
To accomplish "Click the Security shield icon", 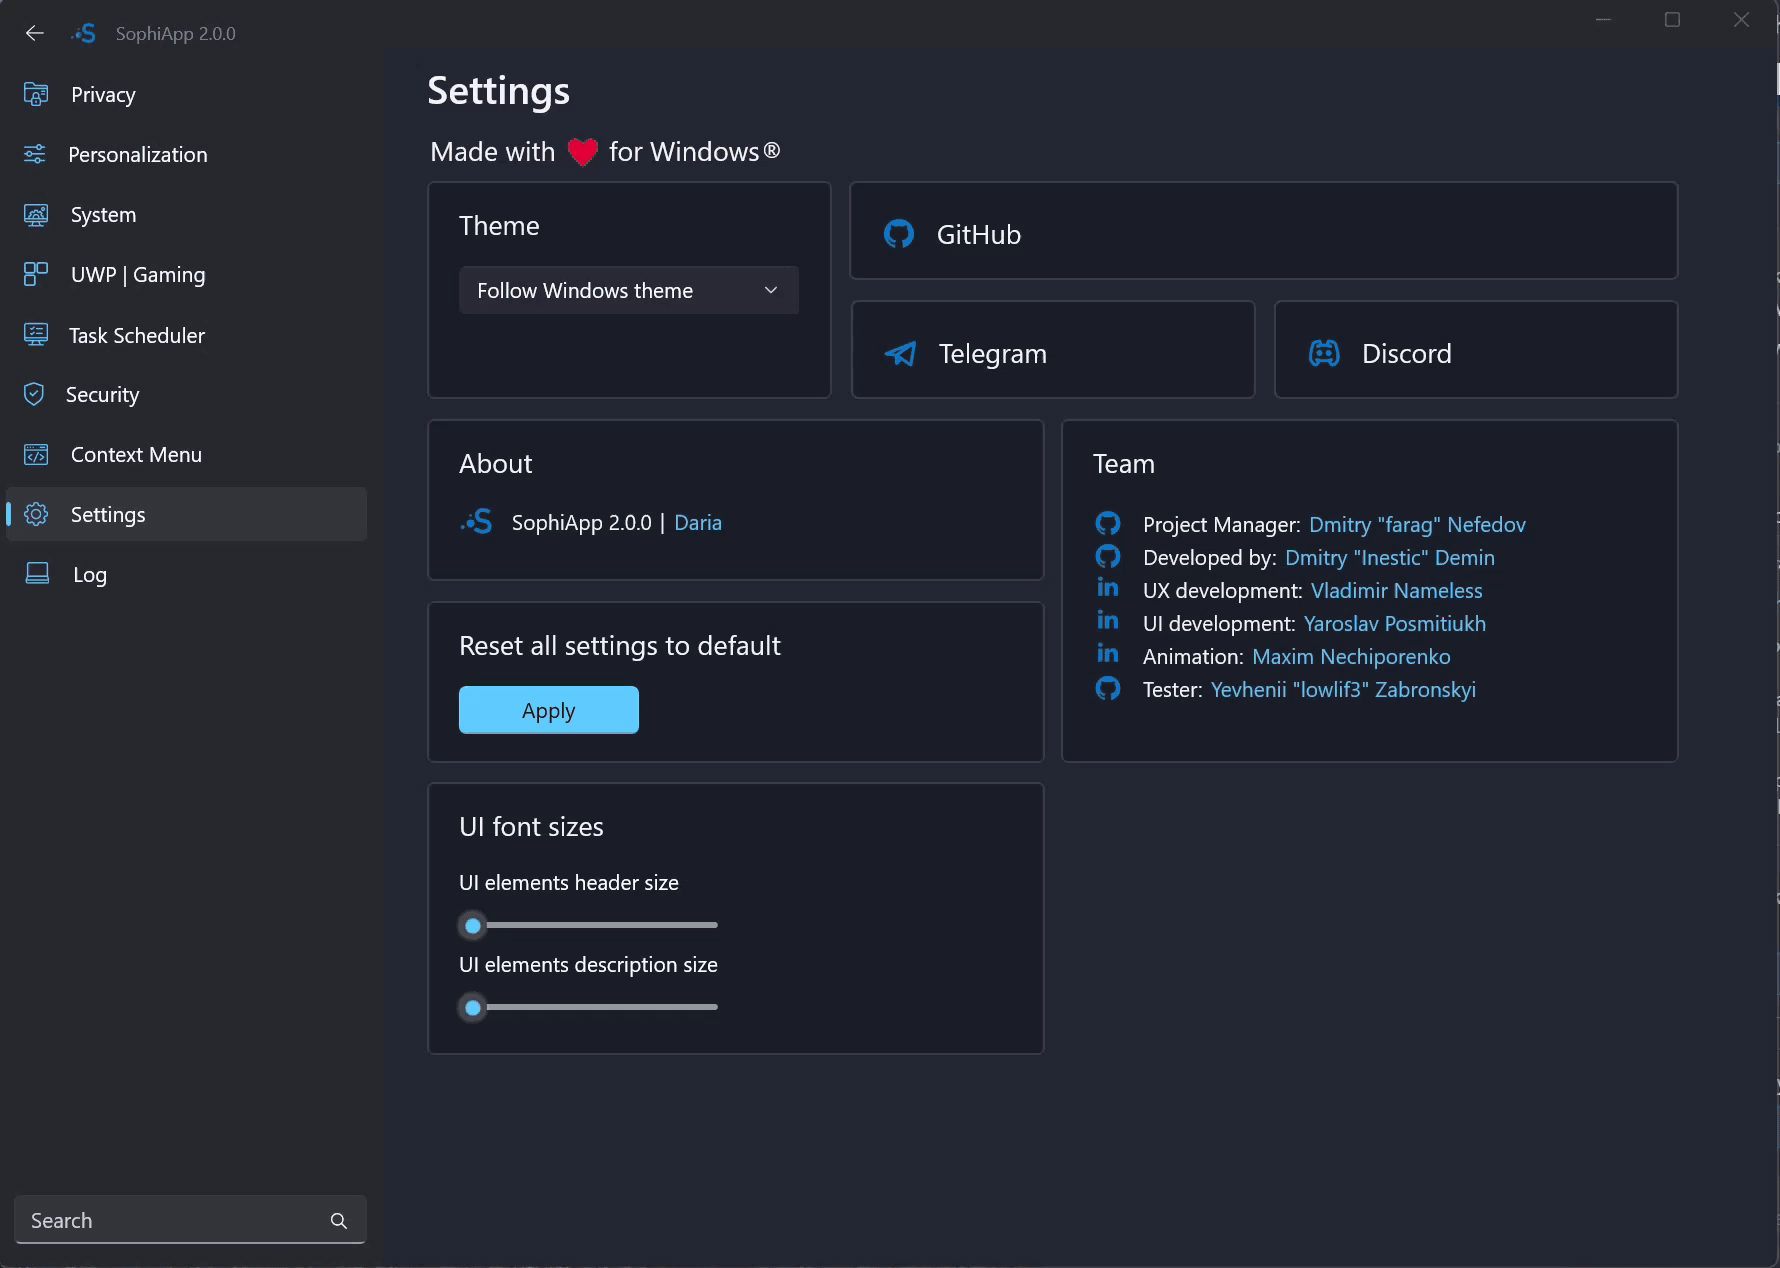I will [x=34, y=394].
